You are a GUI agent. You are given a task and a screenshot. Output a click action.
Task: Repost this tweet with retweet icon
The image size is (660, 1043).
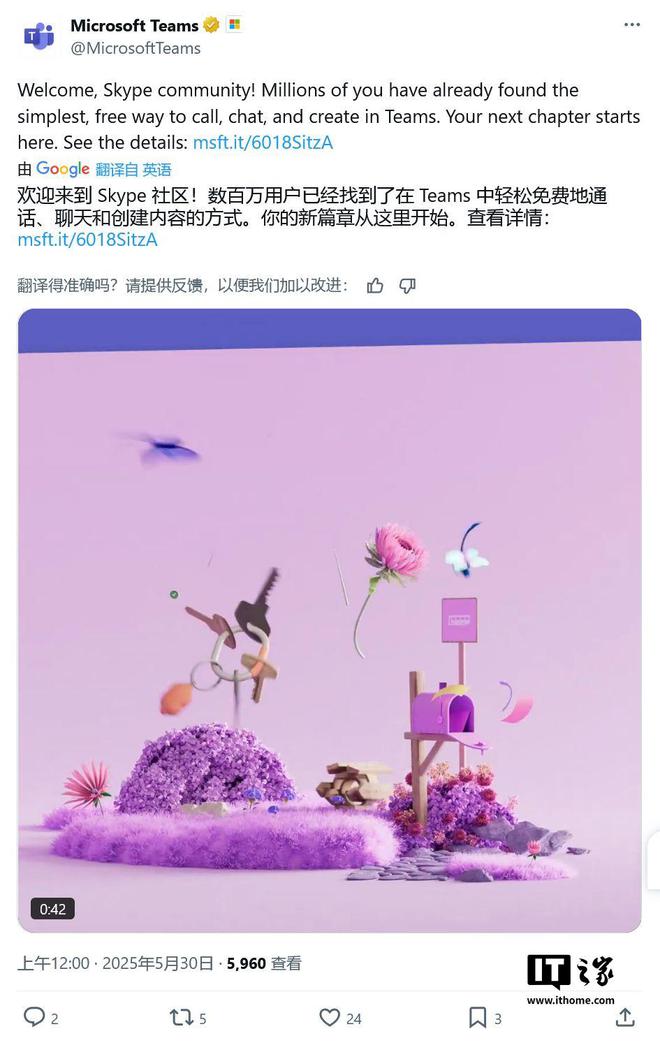(x=180, y=1017)
